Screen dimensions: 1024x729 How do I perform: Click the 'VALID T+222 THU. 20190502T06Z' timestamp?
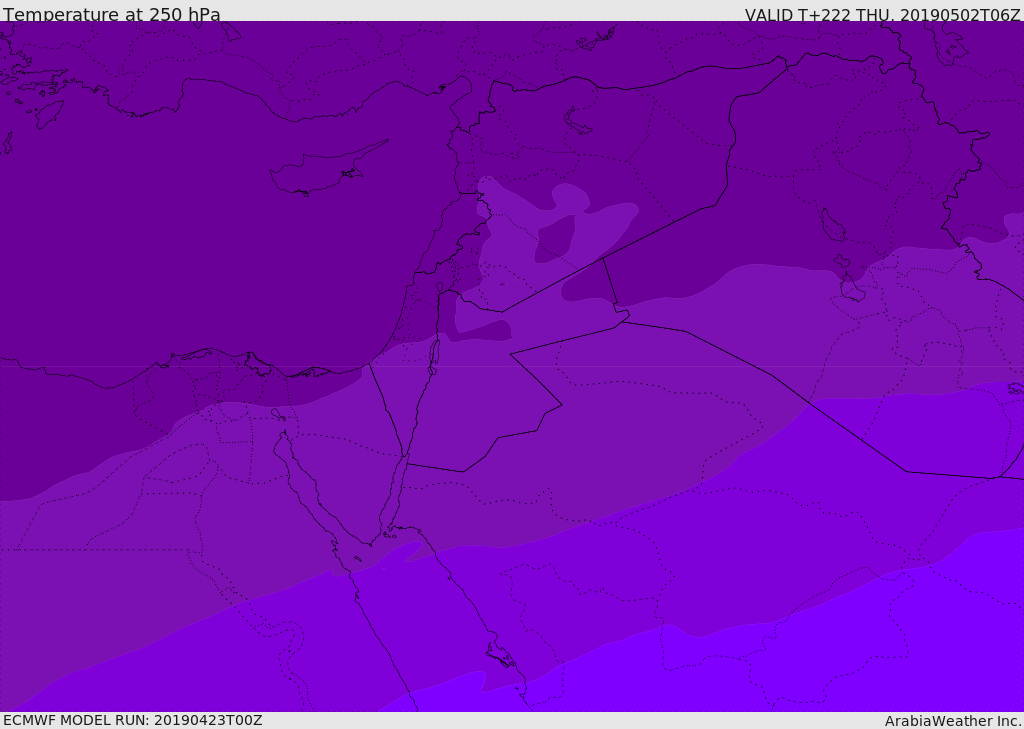tap(882, 15)
